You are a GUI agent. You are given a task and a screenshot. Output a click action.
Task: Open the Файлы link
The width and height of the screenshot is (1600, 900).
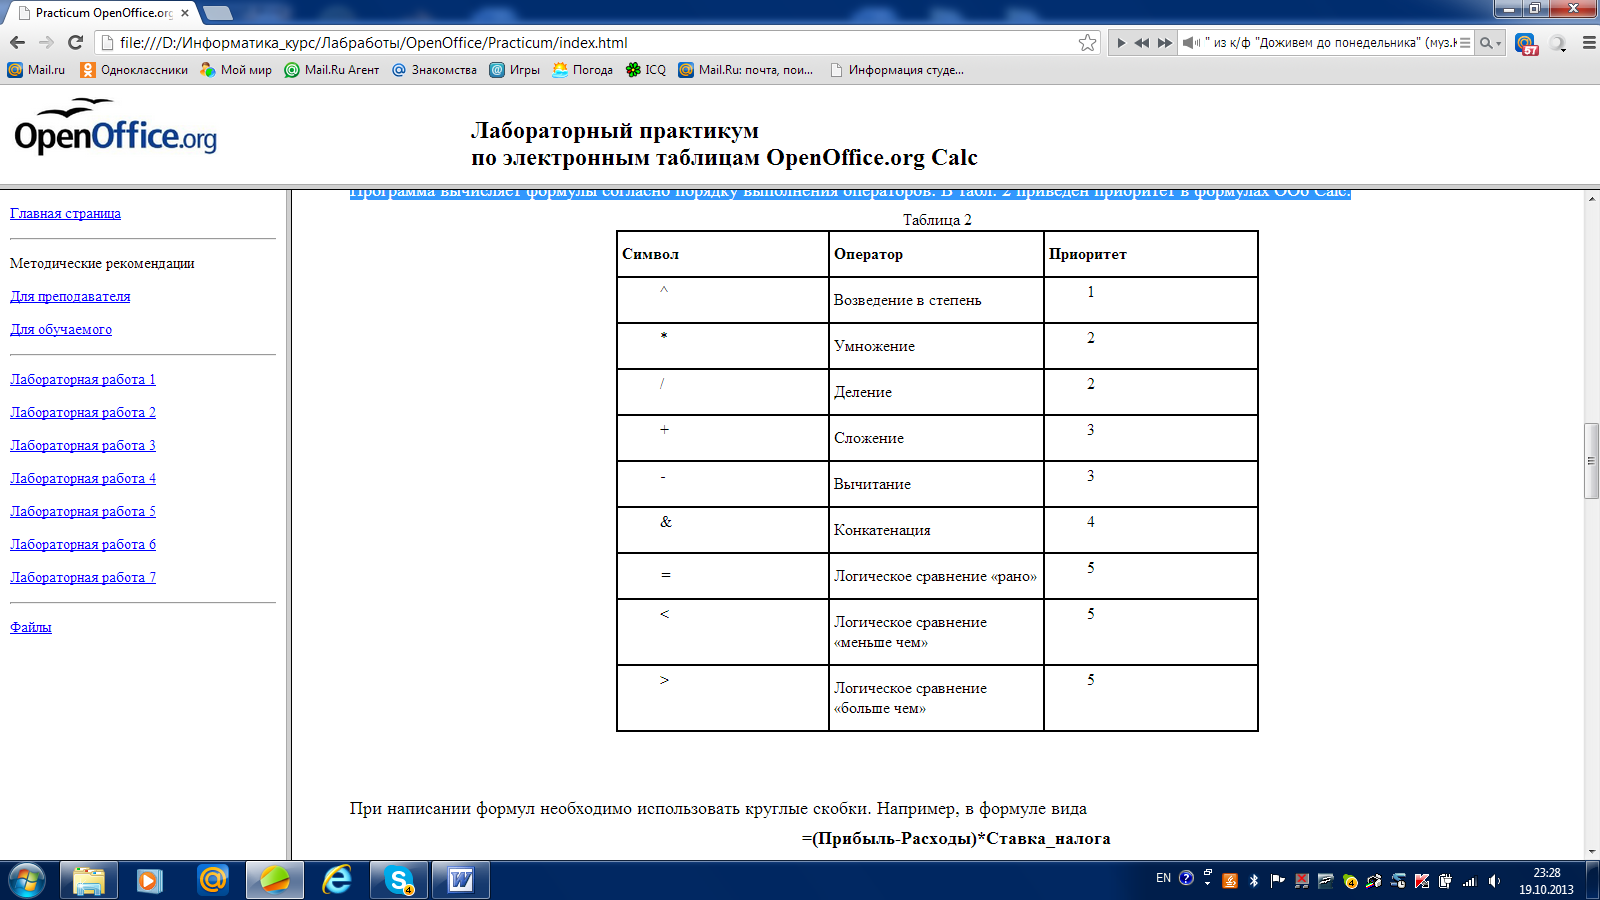(x=30, y=627)
